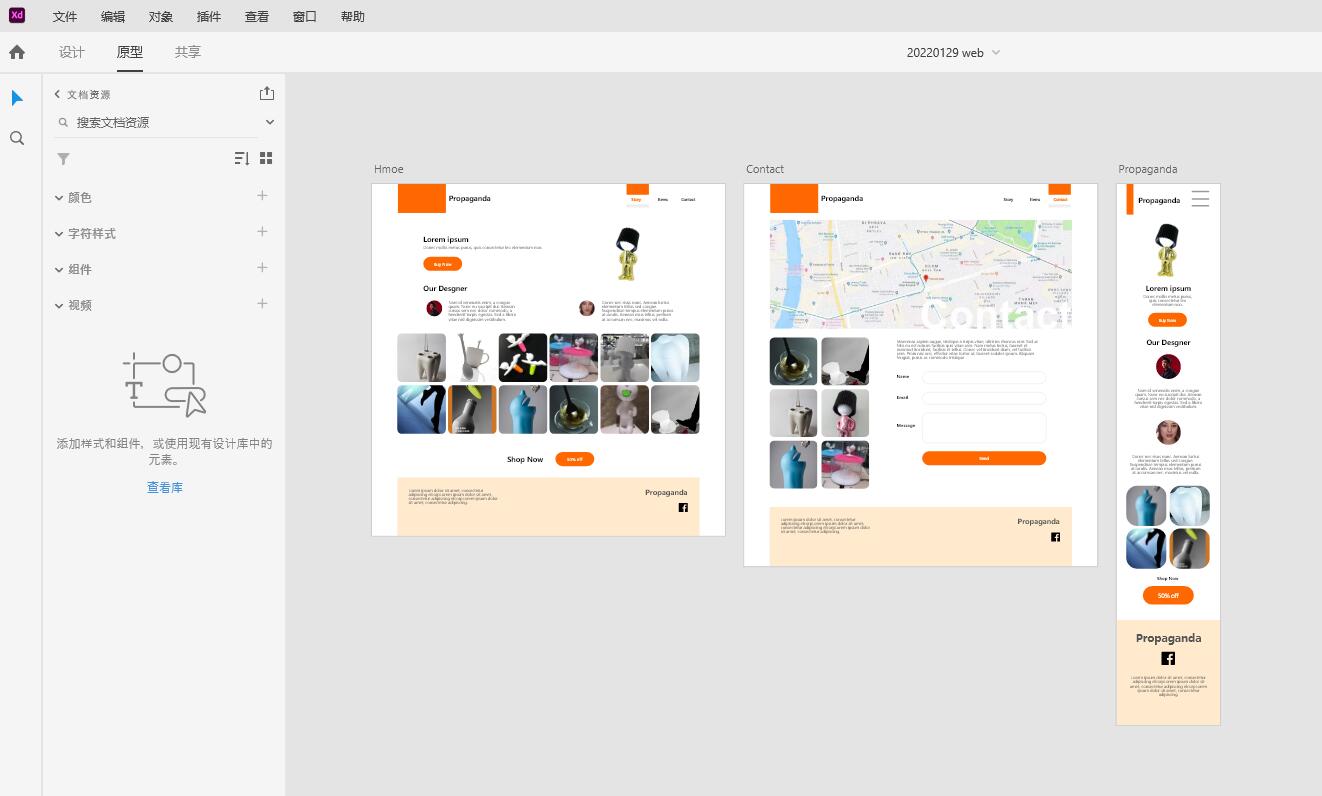The width and height of the screenshot is (1322, 796).
Task: Switch to the 共享 tab
Action: 188,52
